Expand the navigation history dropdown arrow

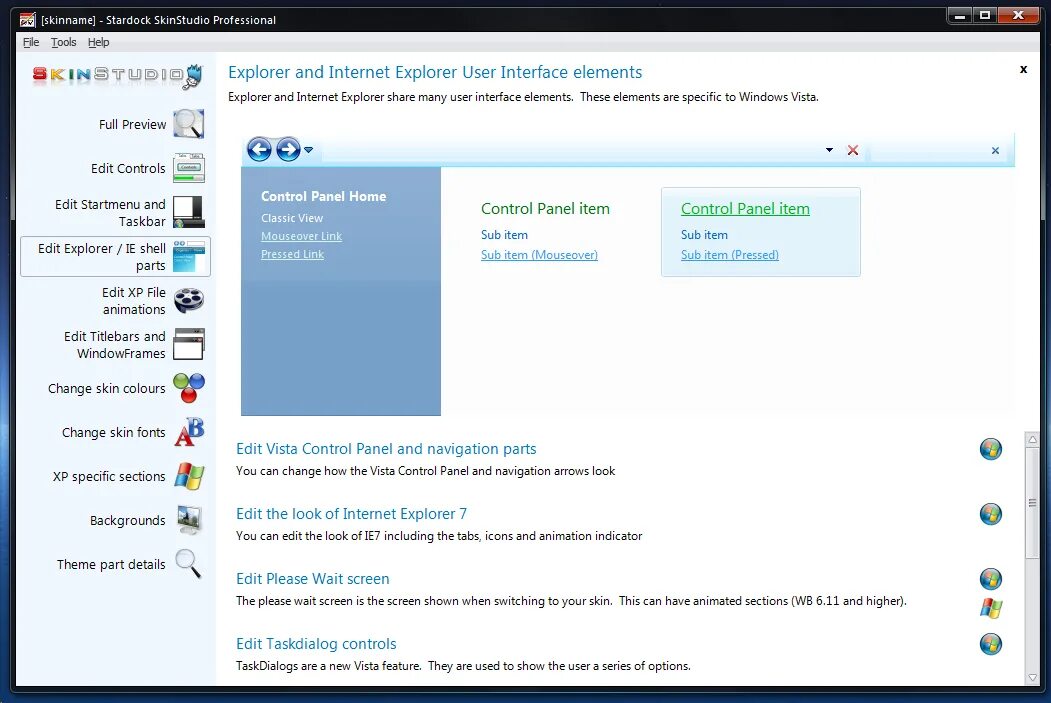(308, 150)
